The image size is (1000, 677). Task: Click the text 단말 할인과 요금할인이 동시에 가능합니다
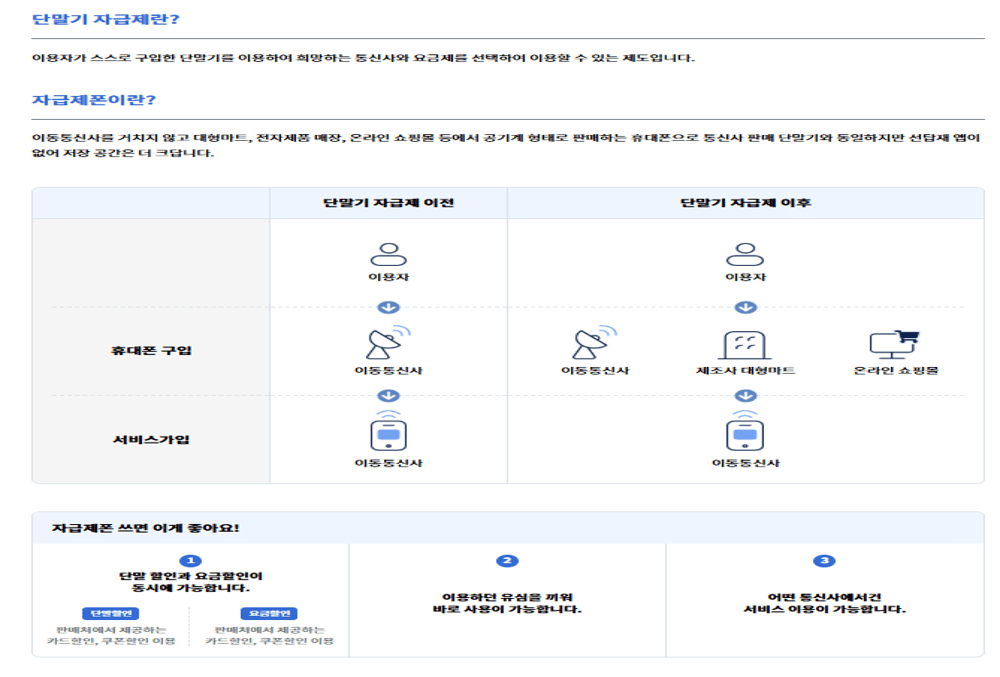(190, 582)
